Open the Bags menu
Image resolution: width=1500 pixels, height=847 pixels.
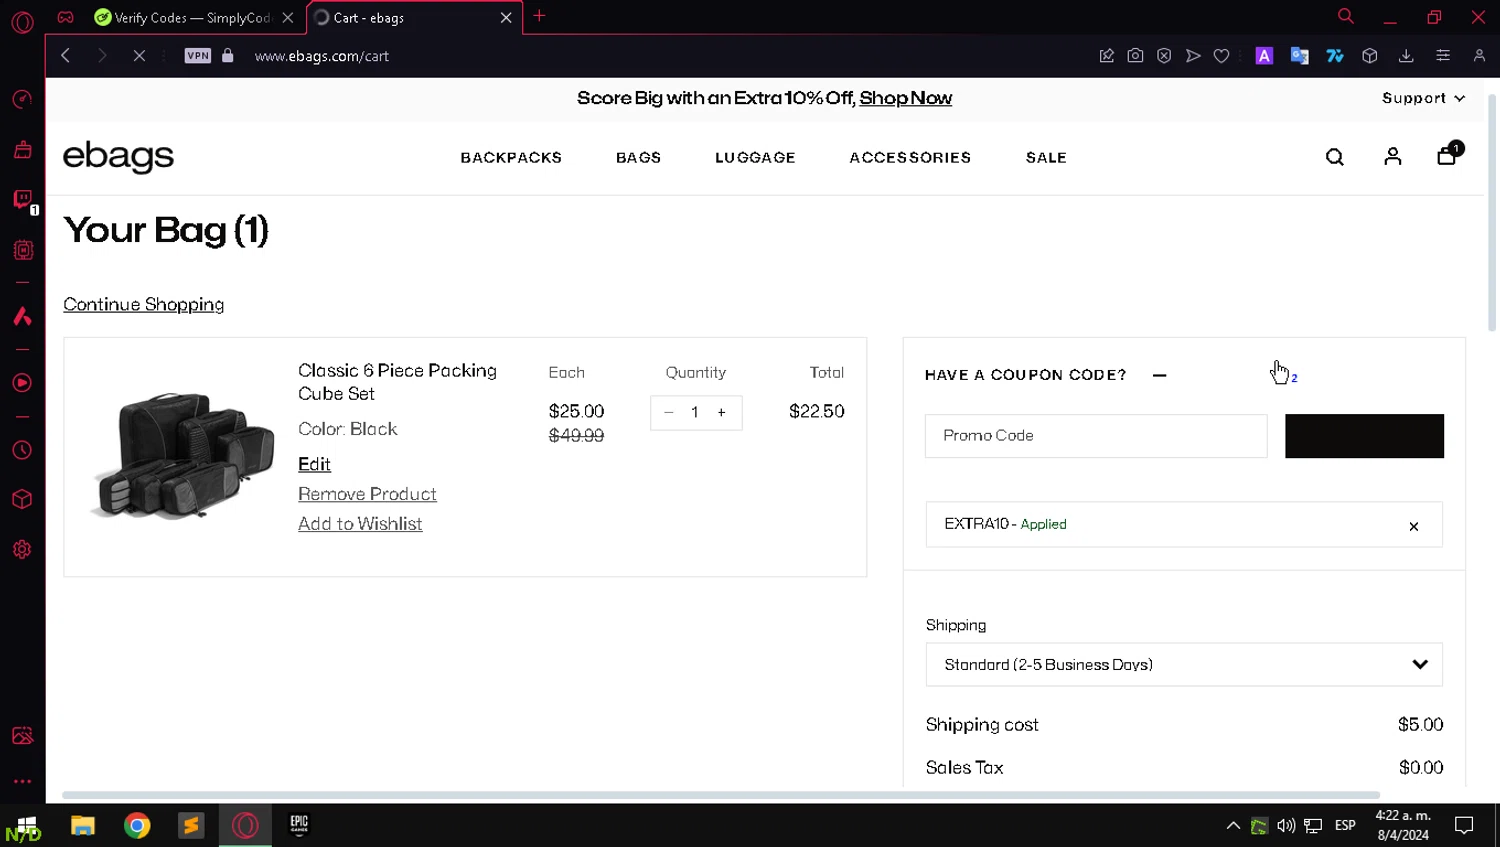coord(638,158)
